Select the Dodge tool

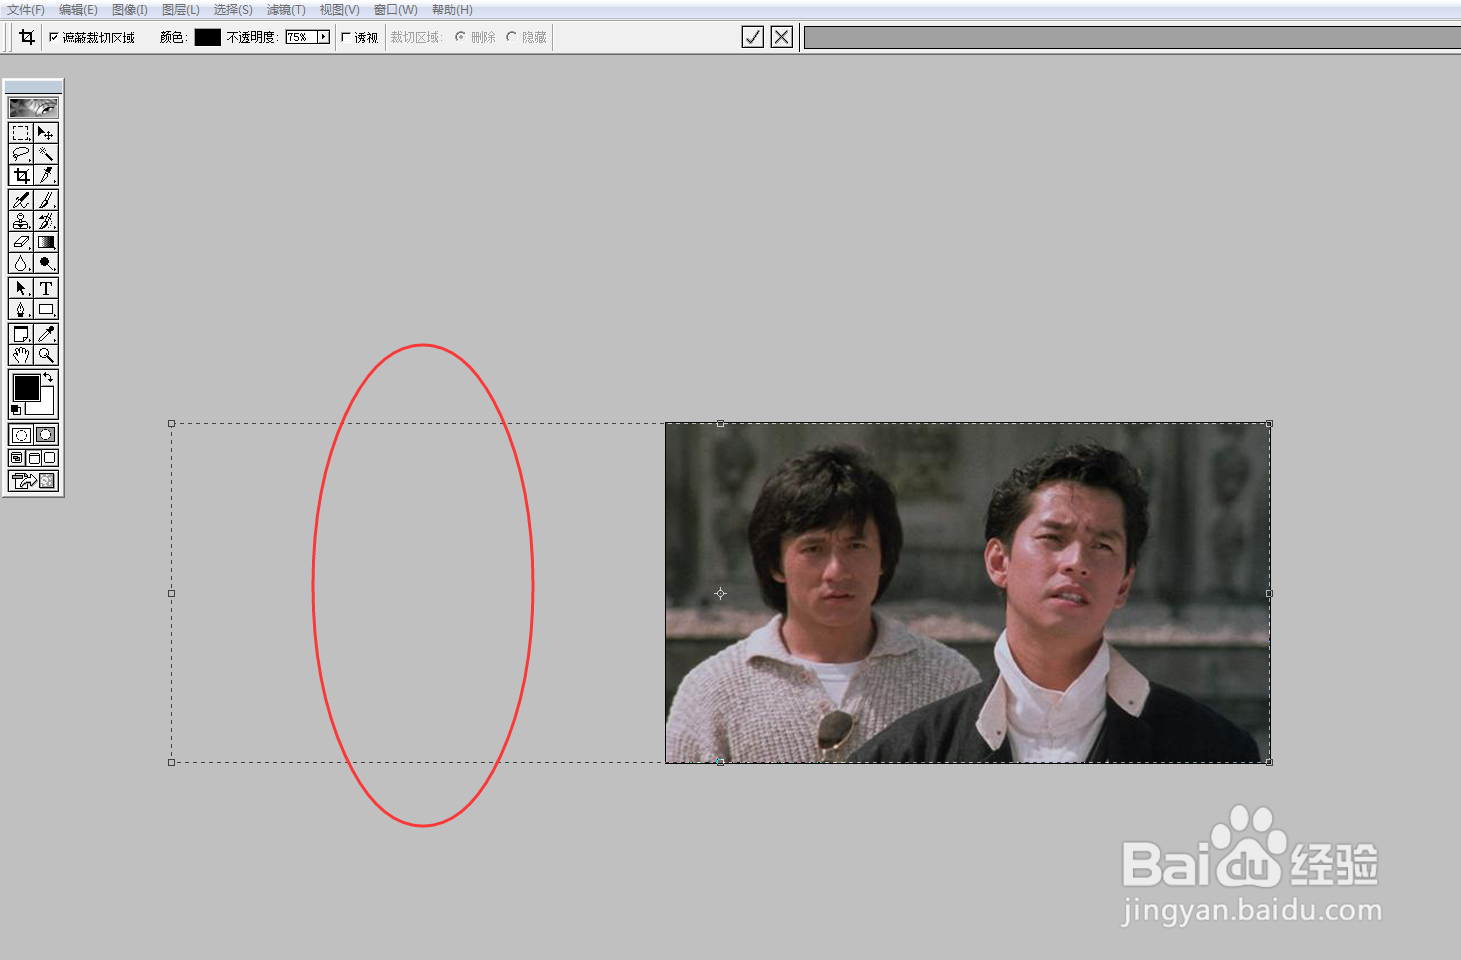click(x=46, y=263)
